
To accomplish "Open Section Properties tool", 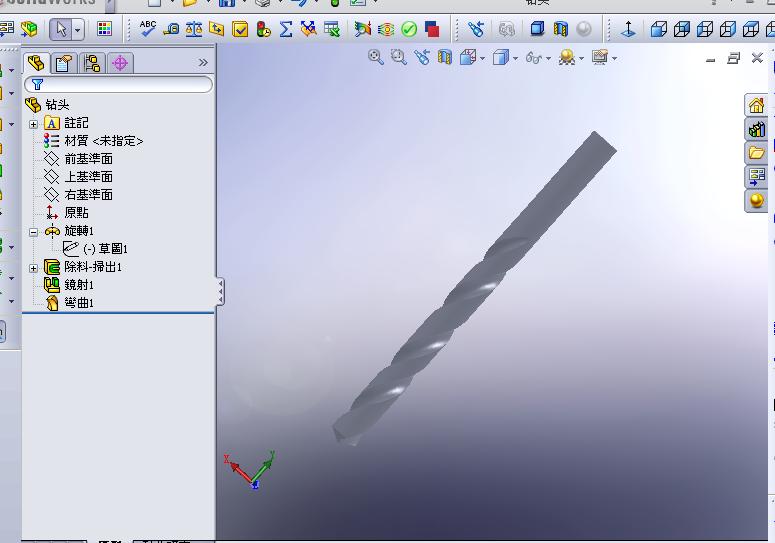I will click(x=216, y=29).
